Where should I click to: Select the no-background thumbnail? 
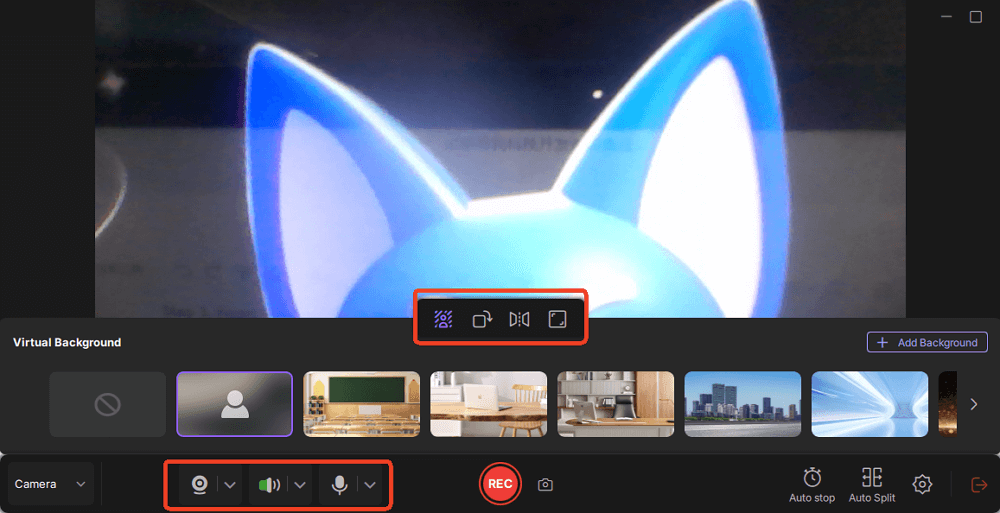(108, 405)
